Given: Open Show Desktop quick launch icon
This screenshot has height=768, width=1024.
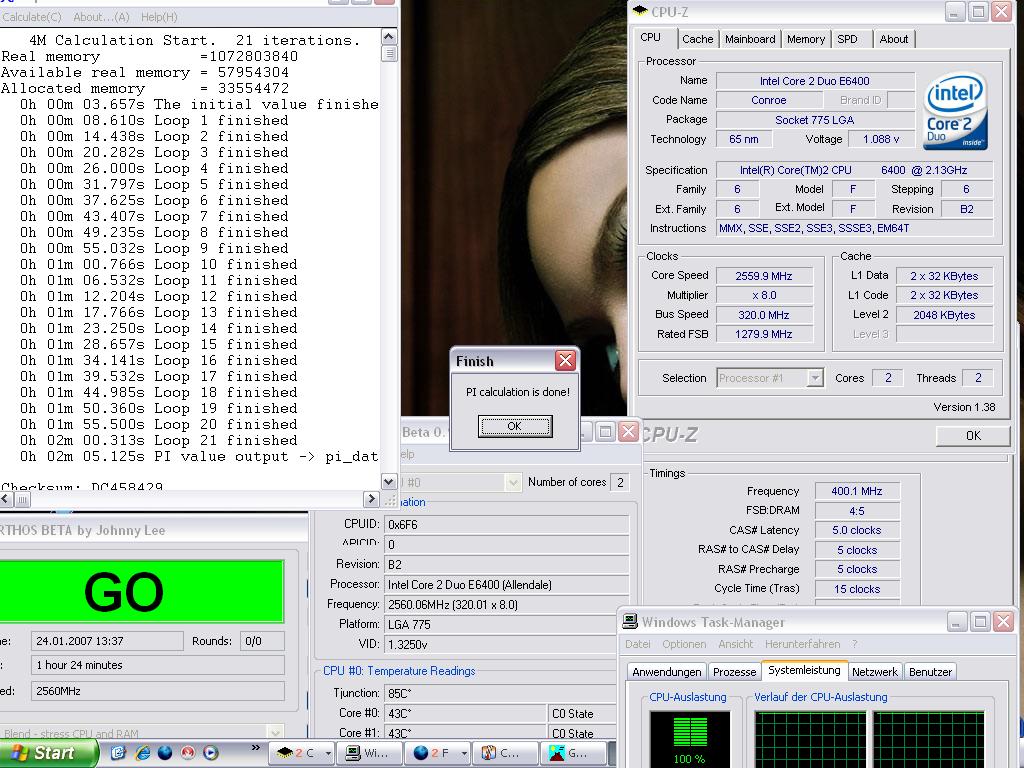Looking at the screenshot, I should [118, 753].
